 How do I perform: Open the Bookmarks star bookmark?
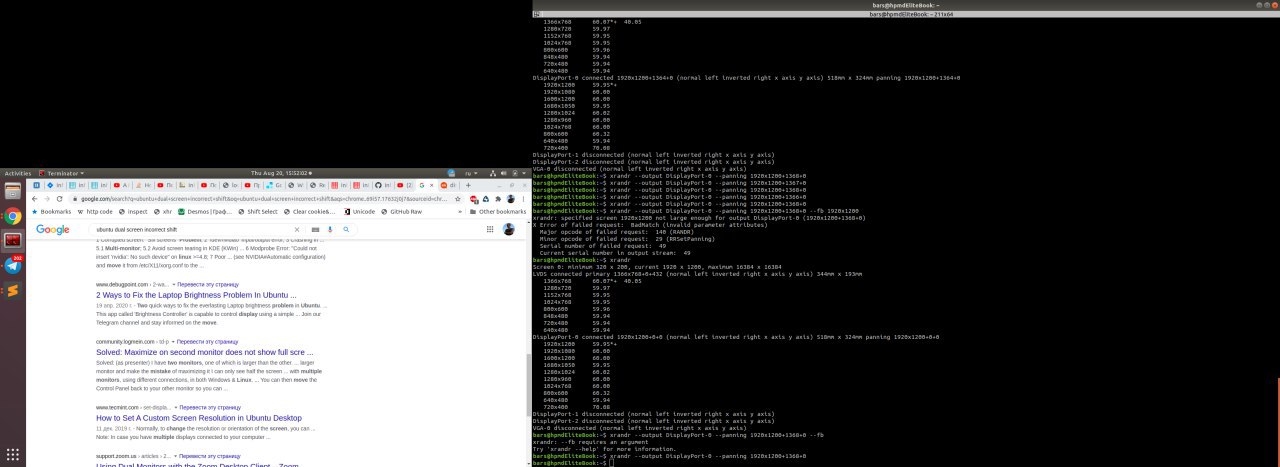click(51, 212)
